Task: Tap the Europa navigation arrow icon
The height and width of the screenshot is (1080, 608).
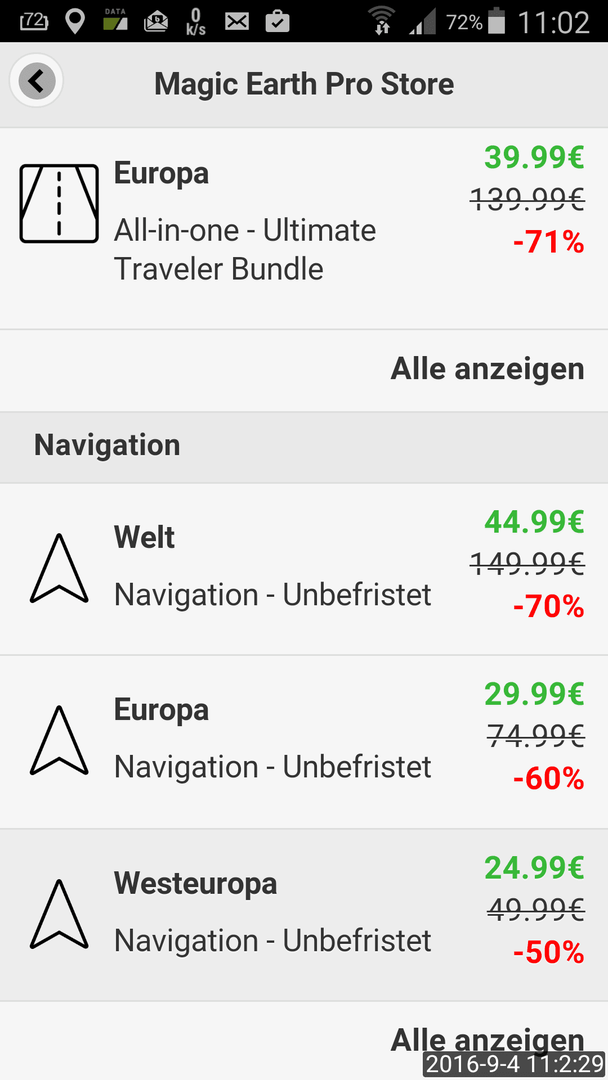Action: 59,740
